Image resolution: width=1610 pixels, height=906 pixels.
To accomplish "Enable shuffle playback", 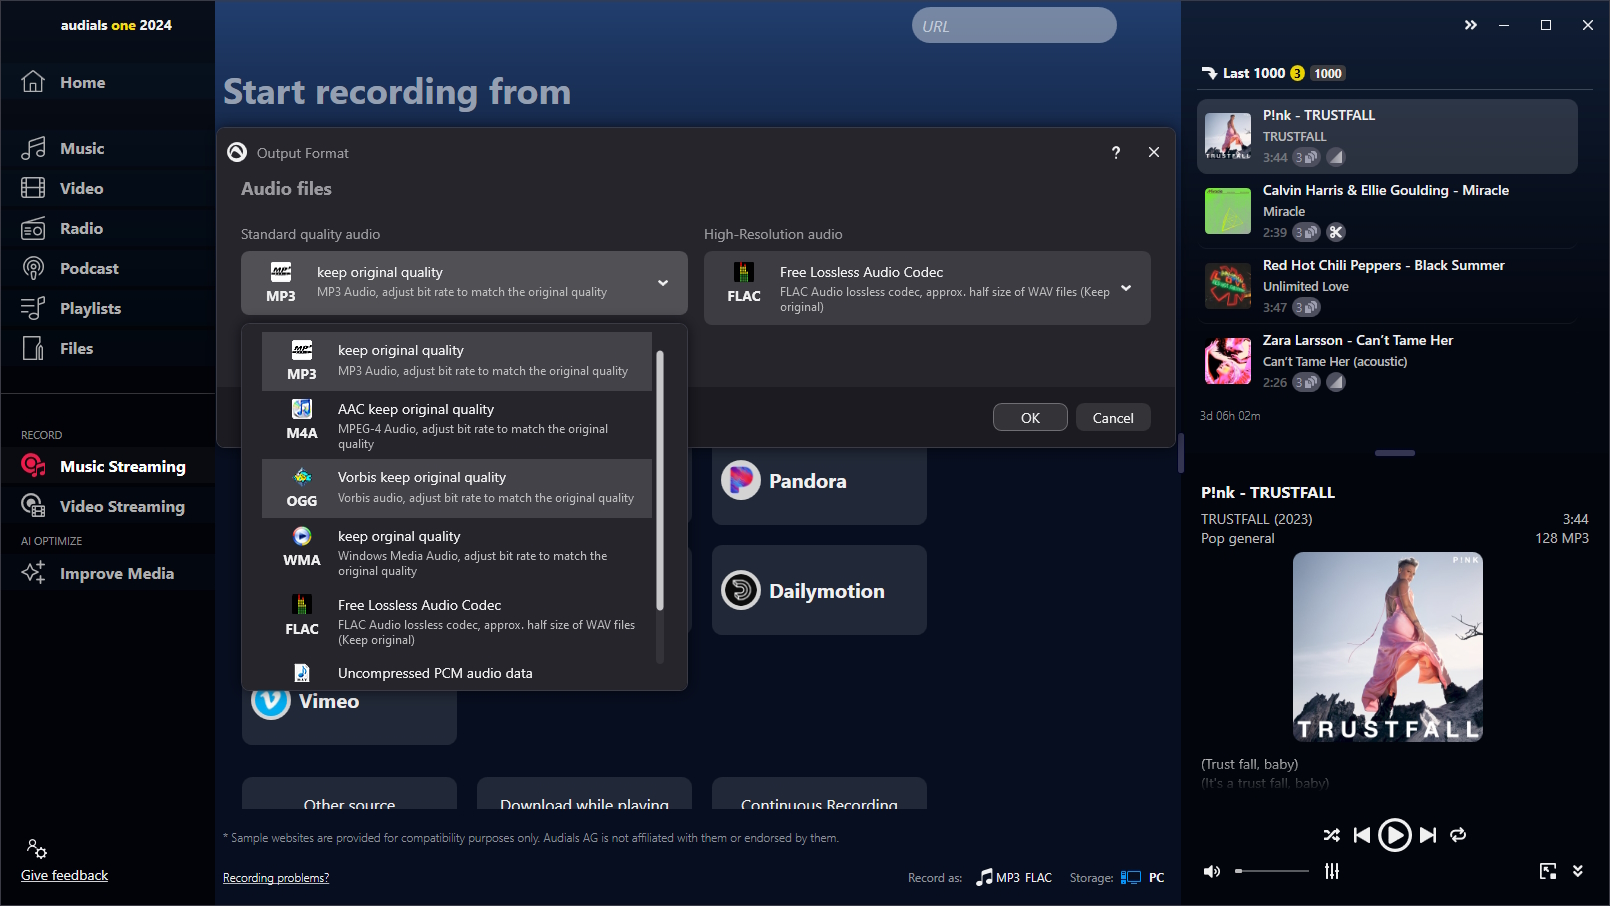I will 1331,835.
